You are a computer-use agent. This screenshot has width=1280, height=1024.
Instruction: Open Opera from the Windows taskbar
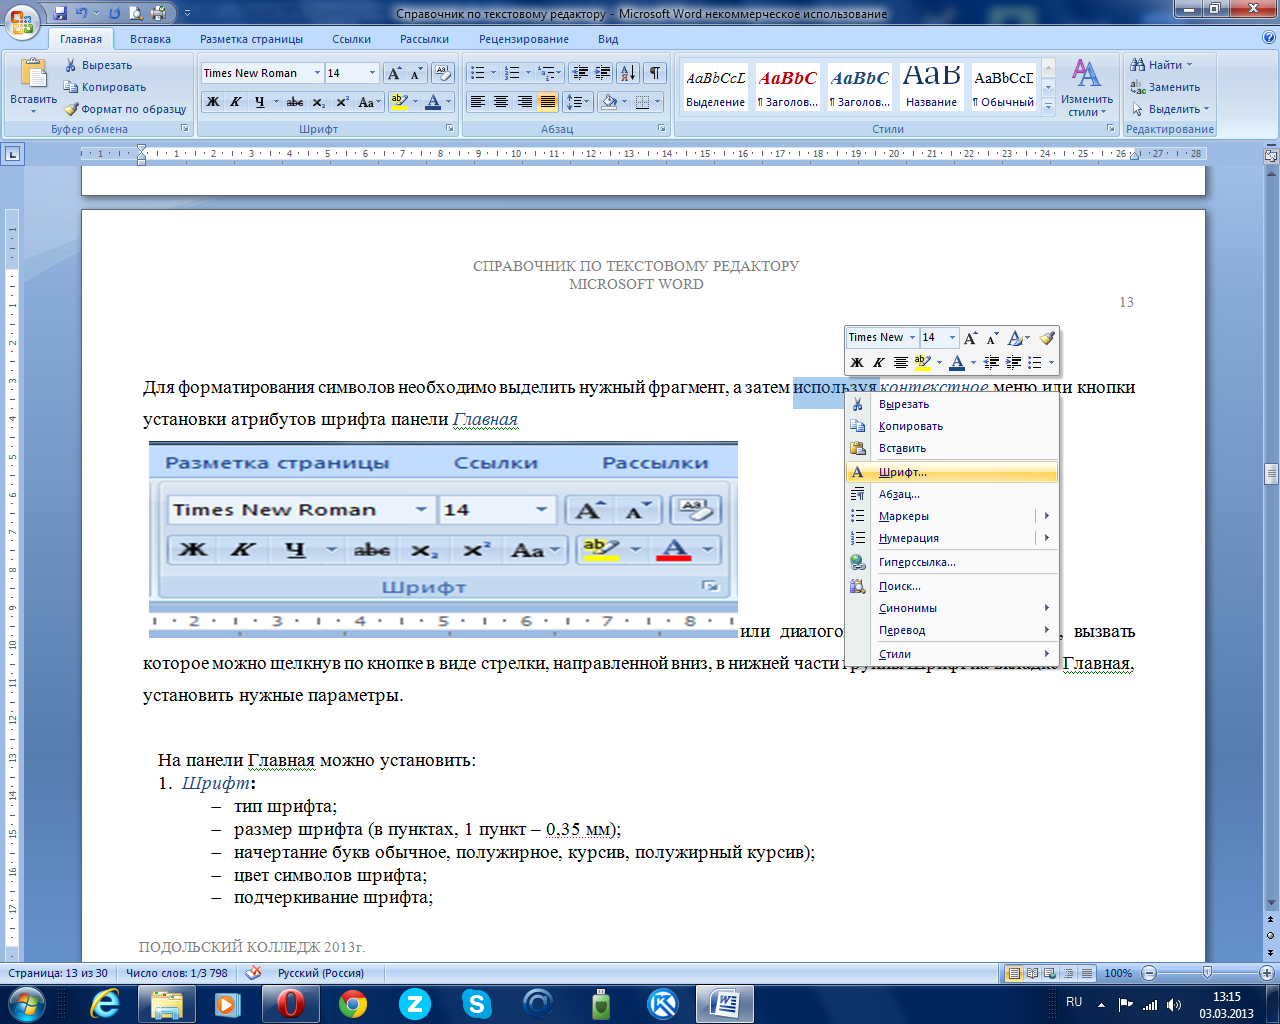[291, 1003]
